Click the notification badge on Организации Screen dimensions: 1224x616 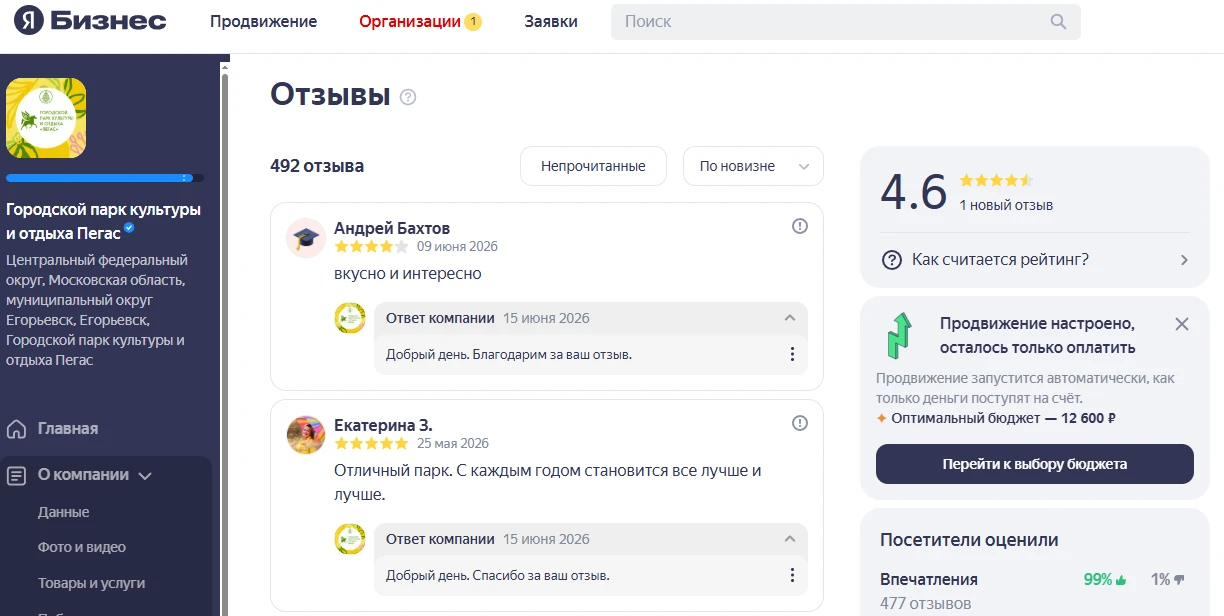(x=473, y=22)
